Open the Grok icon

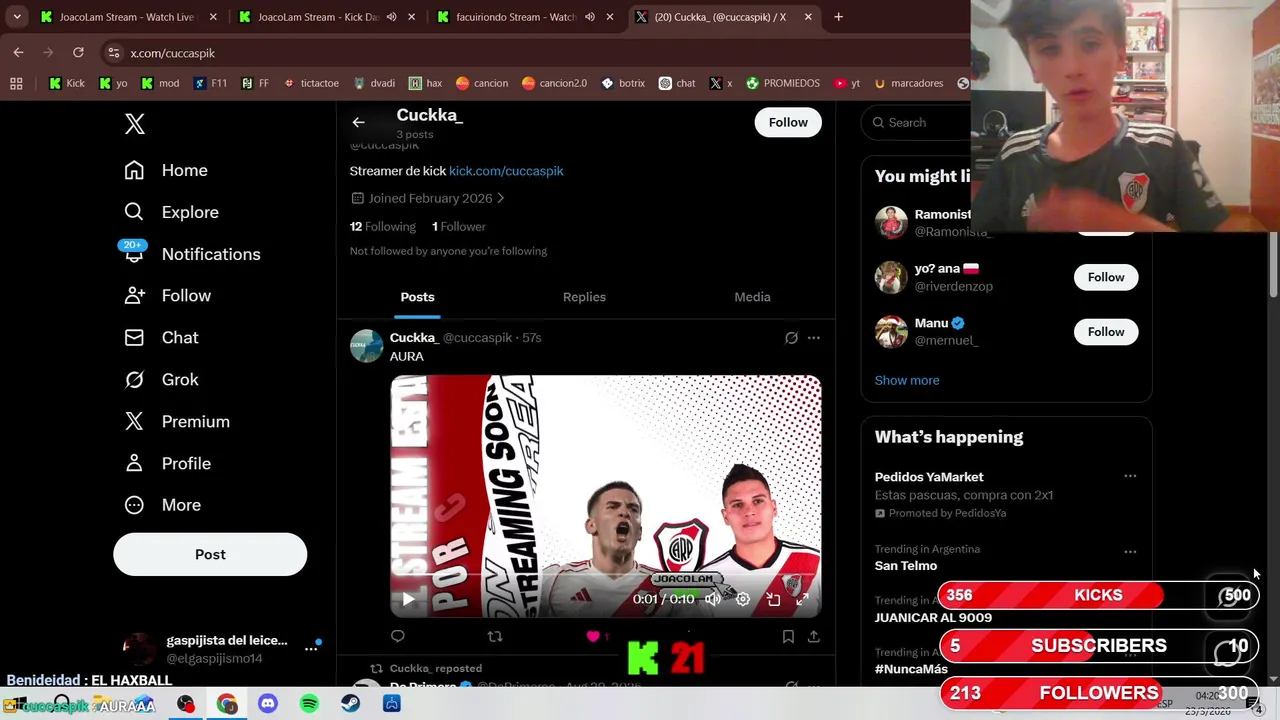click(x=134, y=380)
